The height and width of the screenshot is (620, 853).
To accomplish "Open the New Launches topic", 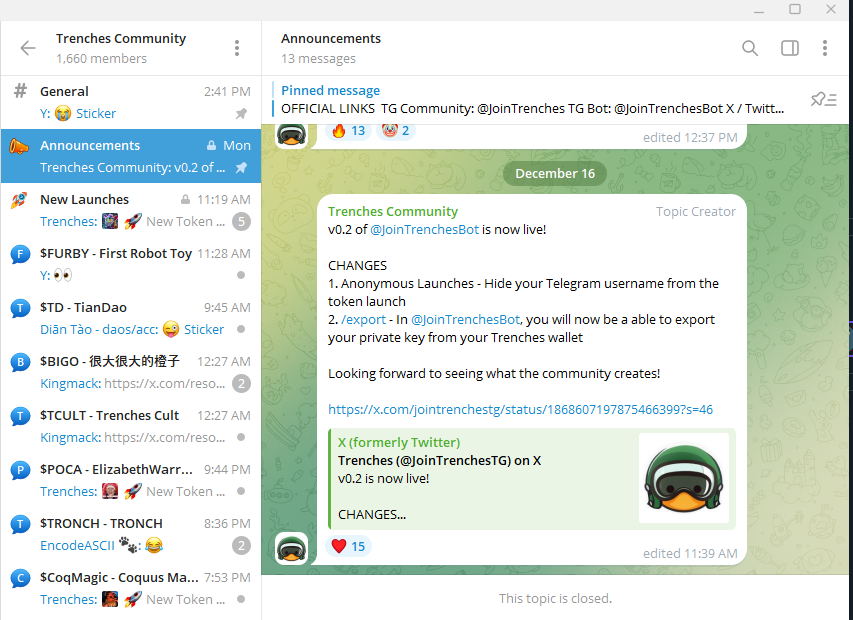I will pos(131,210).
